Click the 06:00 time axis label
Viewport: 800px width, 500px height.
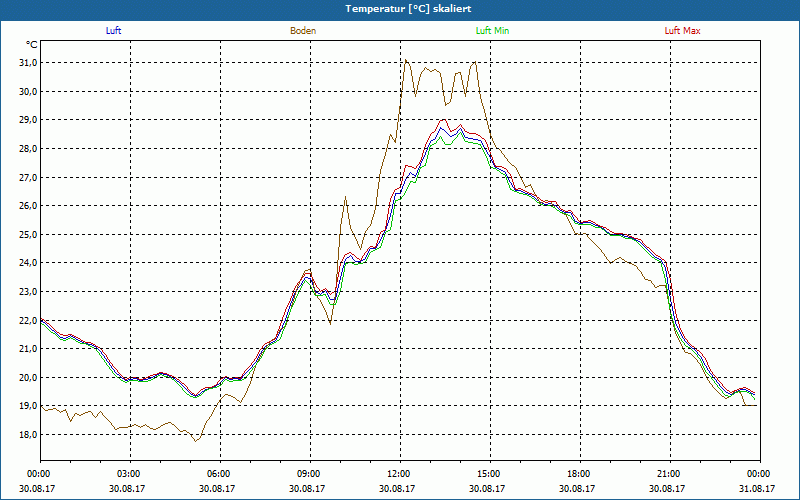point(217,474)
